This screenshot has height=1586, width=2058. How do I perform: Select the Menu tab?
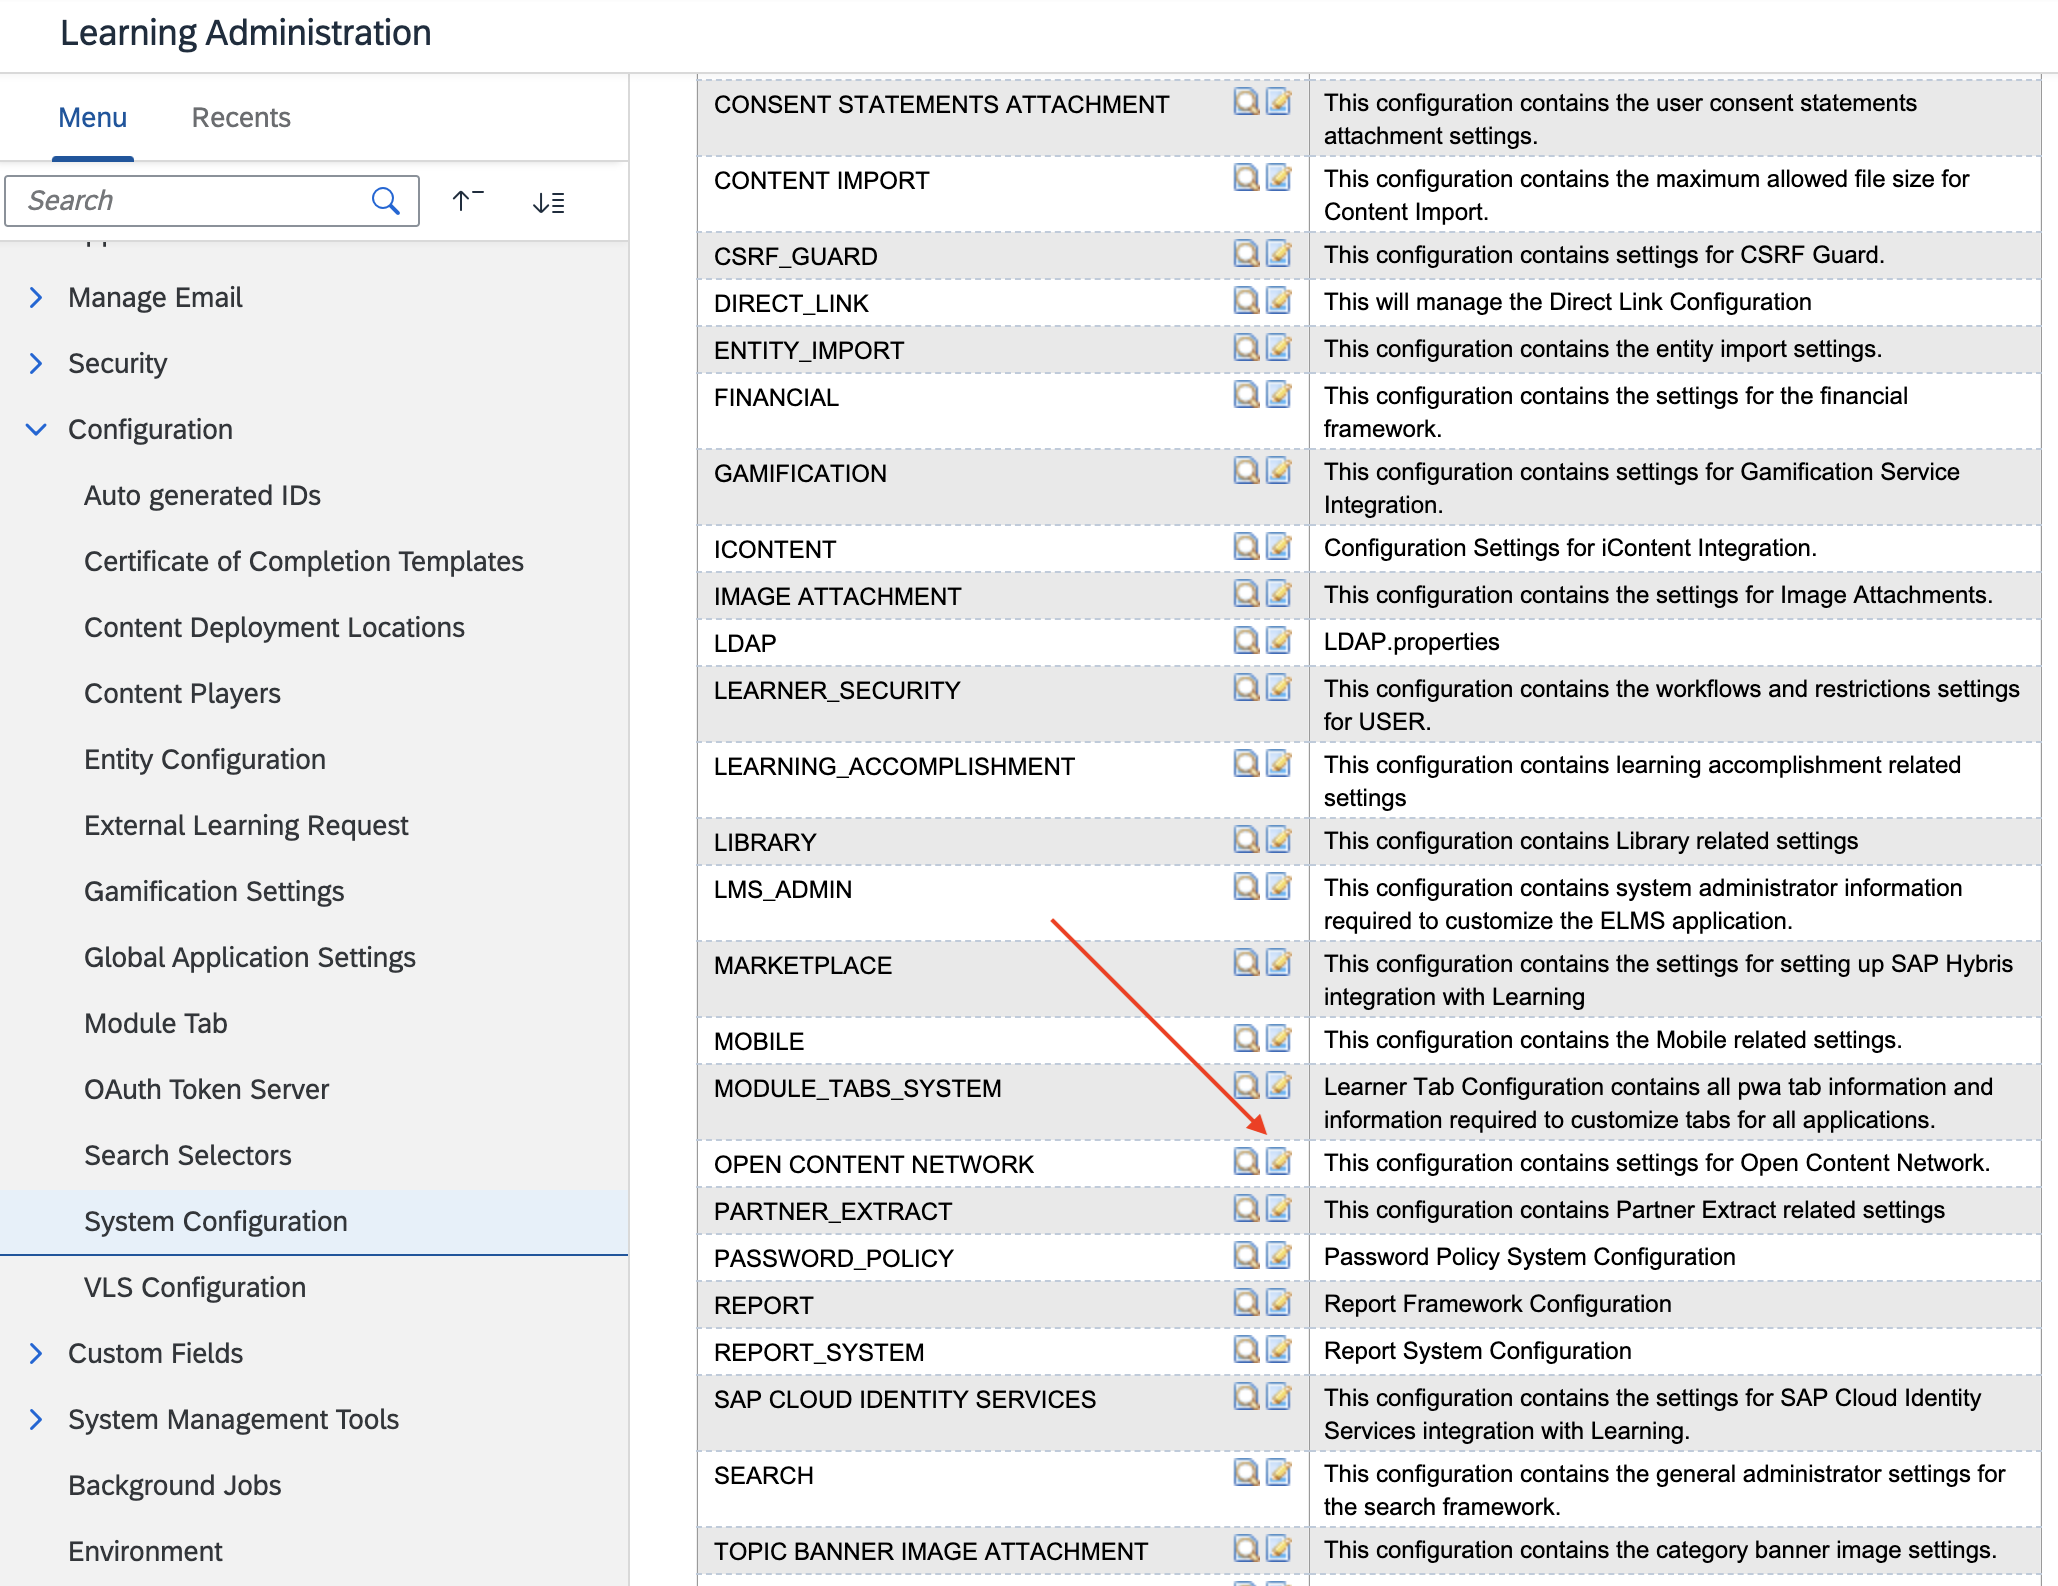[92, 117]
